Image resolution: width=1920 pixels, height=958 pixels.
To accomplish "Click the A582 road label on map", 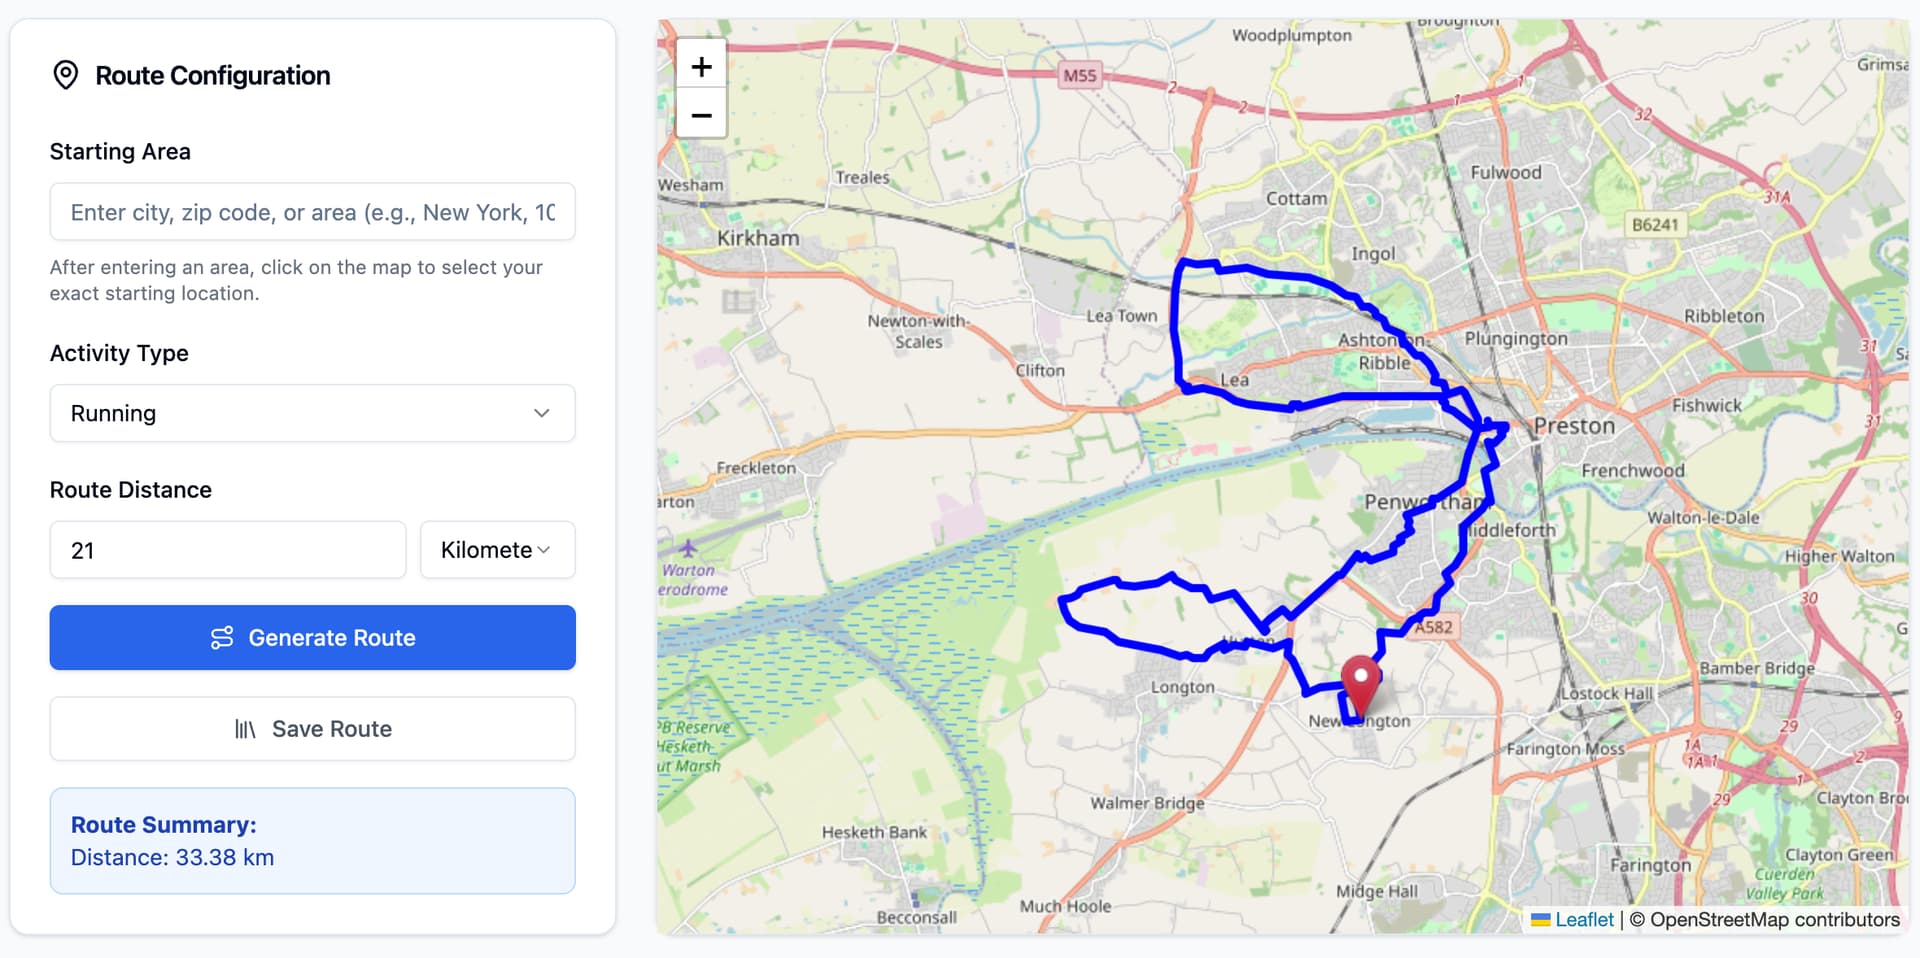I will point(1433,627).
